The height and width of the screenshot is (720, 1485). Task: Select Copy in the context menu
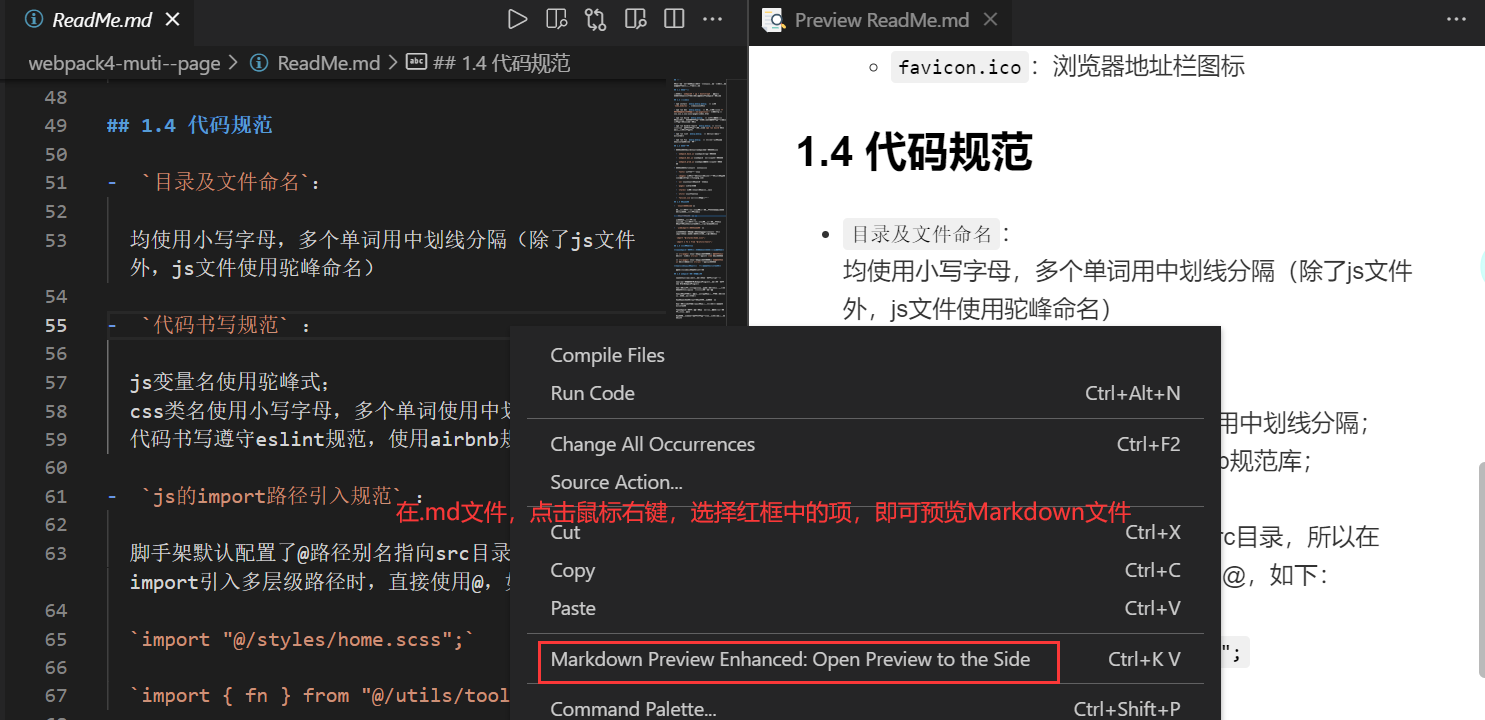tap(571, 570)
